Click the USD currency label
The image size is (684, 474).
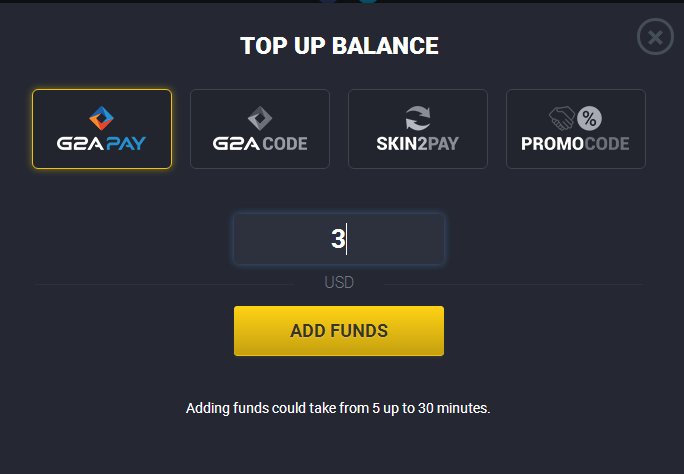click(339, 283)
